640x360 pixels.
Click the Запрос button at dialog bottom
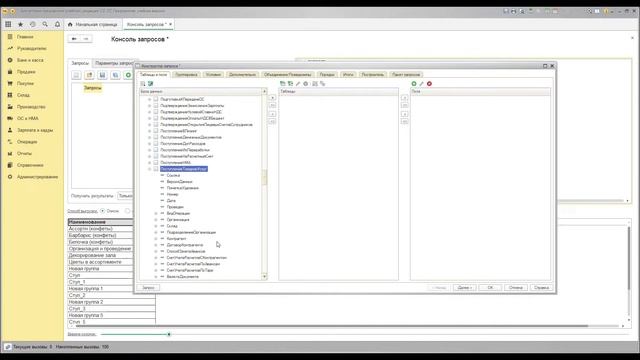pyautogui.click(x=148, y=288)
